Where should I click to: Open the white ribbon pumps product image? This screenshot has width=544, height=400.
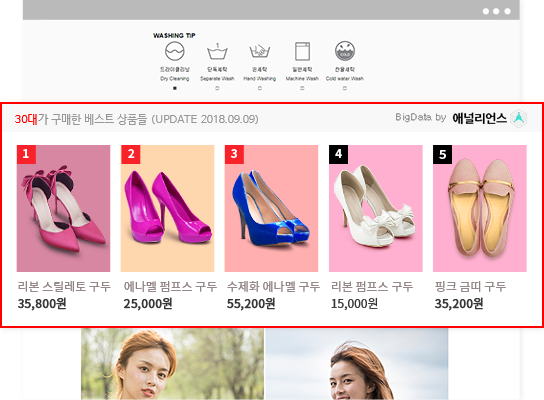376,208
